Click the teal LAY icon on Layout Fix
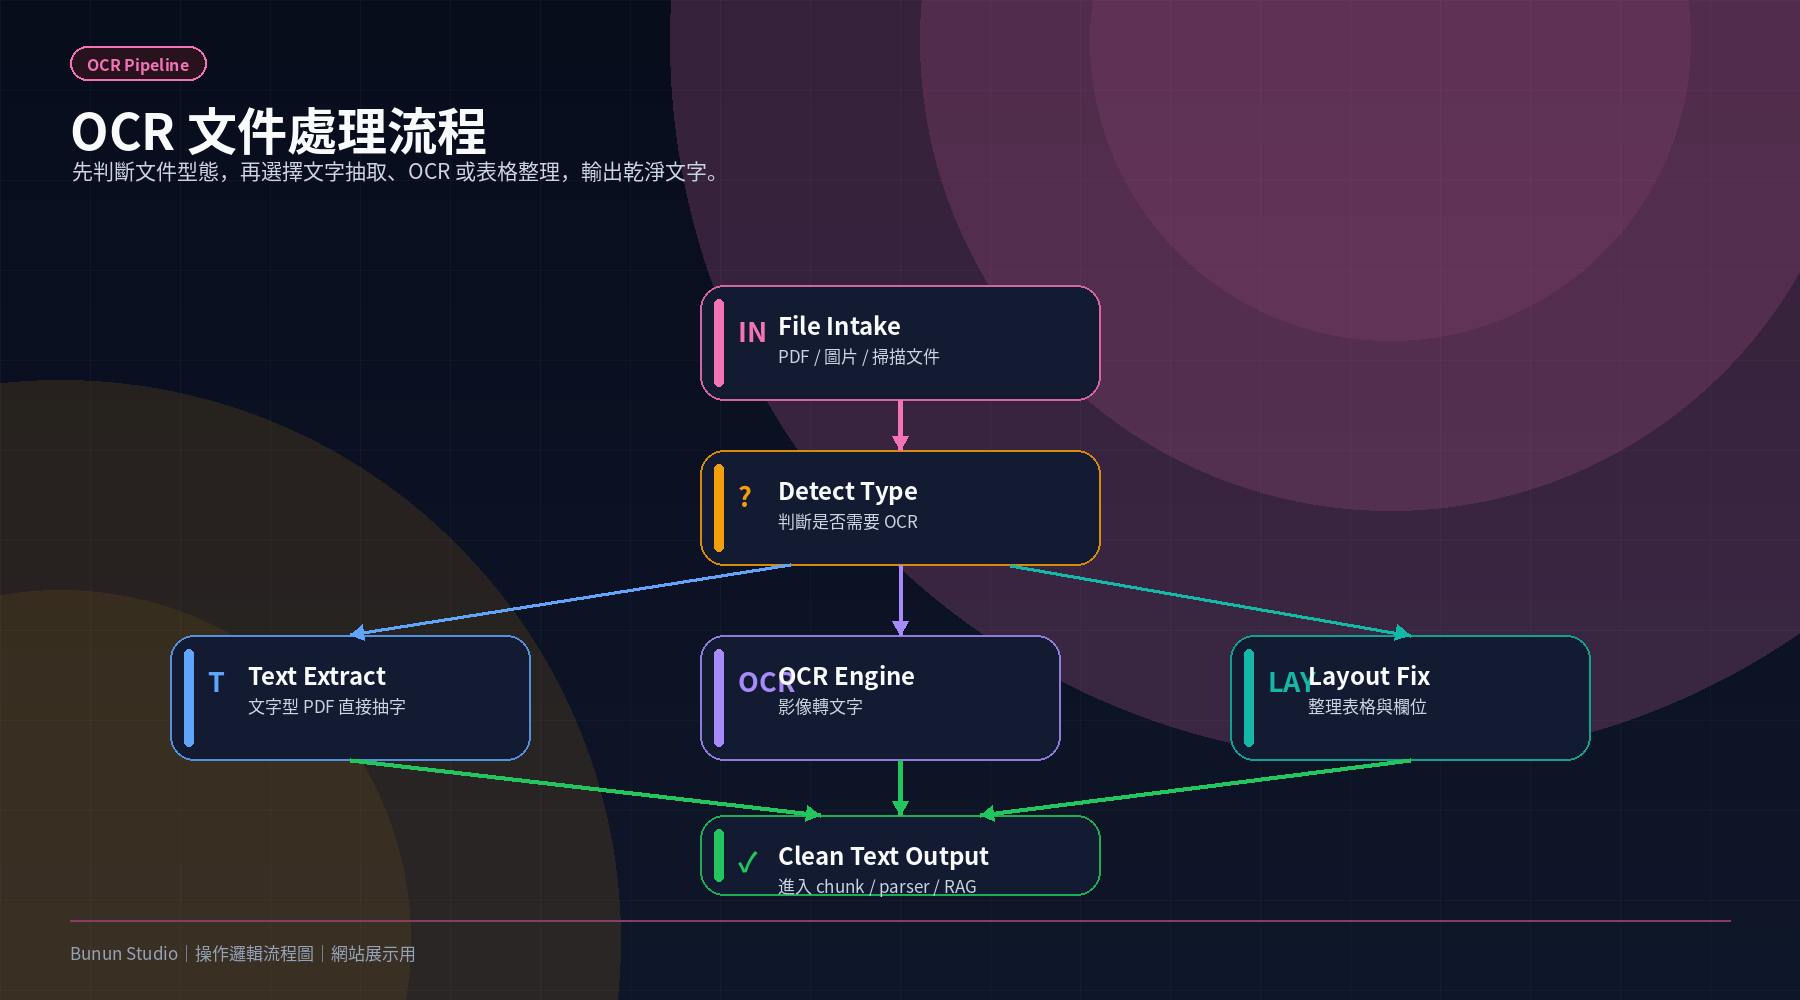 (1289, 682)
